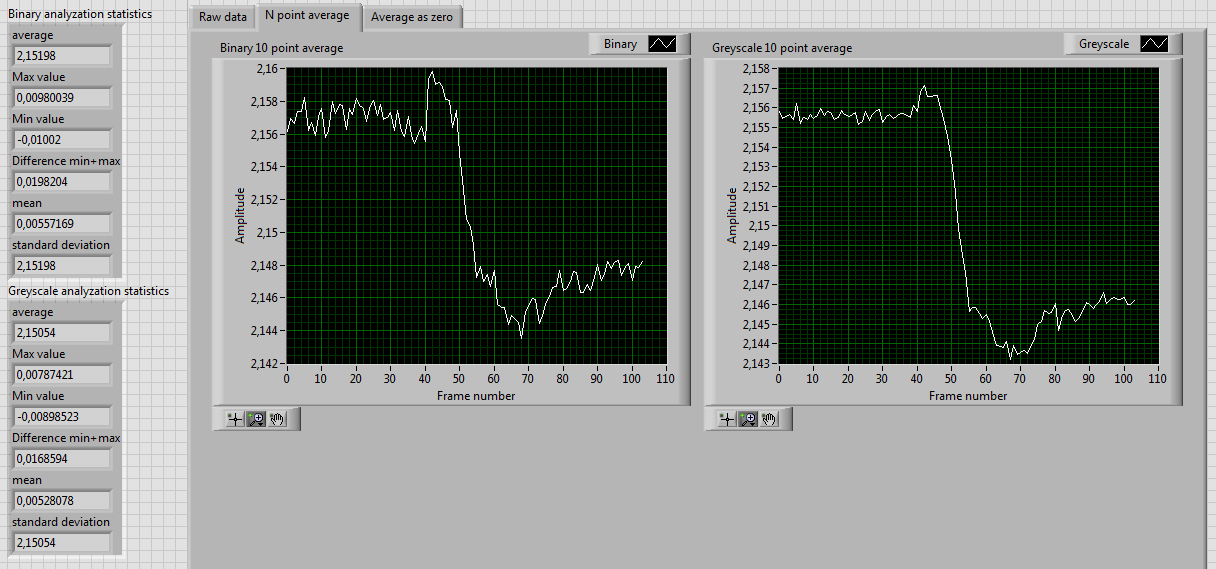Click the 2,16 top scale value on Binary graph
This screenshot has width=1216, height=569.
click(267, 69)
